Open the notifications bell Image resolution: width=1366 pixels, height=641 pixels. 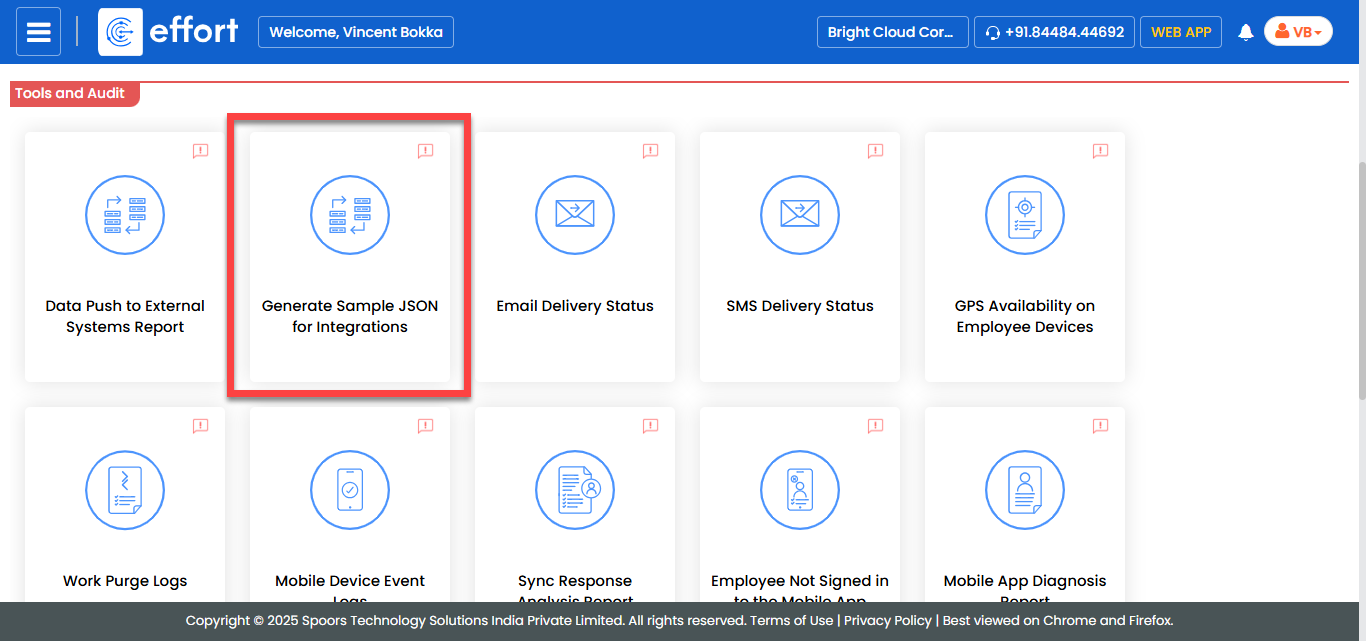[1245, 32]
